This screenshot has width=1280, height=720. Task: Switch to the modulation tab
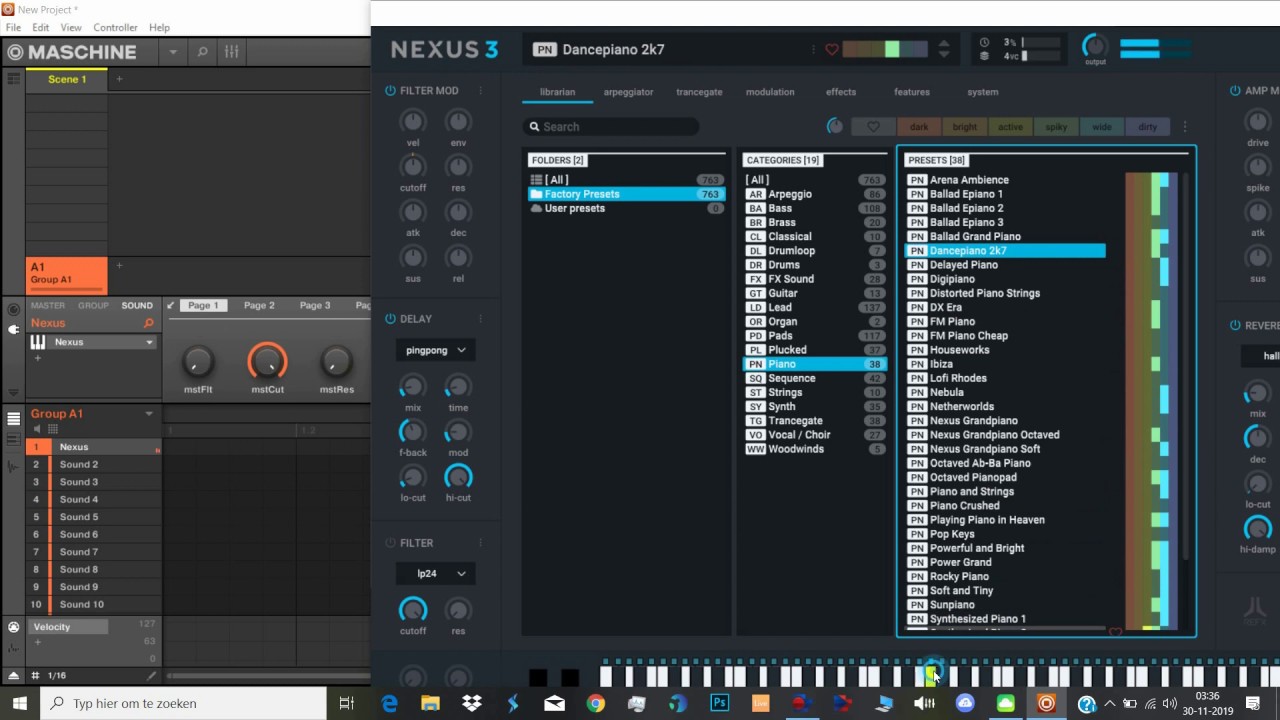click(x=770, y=92)
